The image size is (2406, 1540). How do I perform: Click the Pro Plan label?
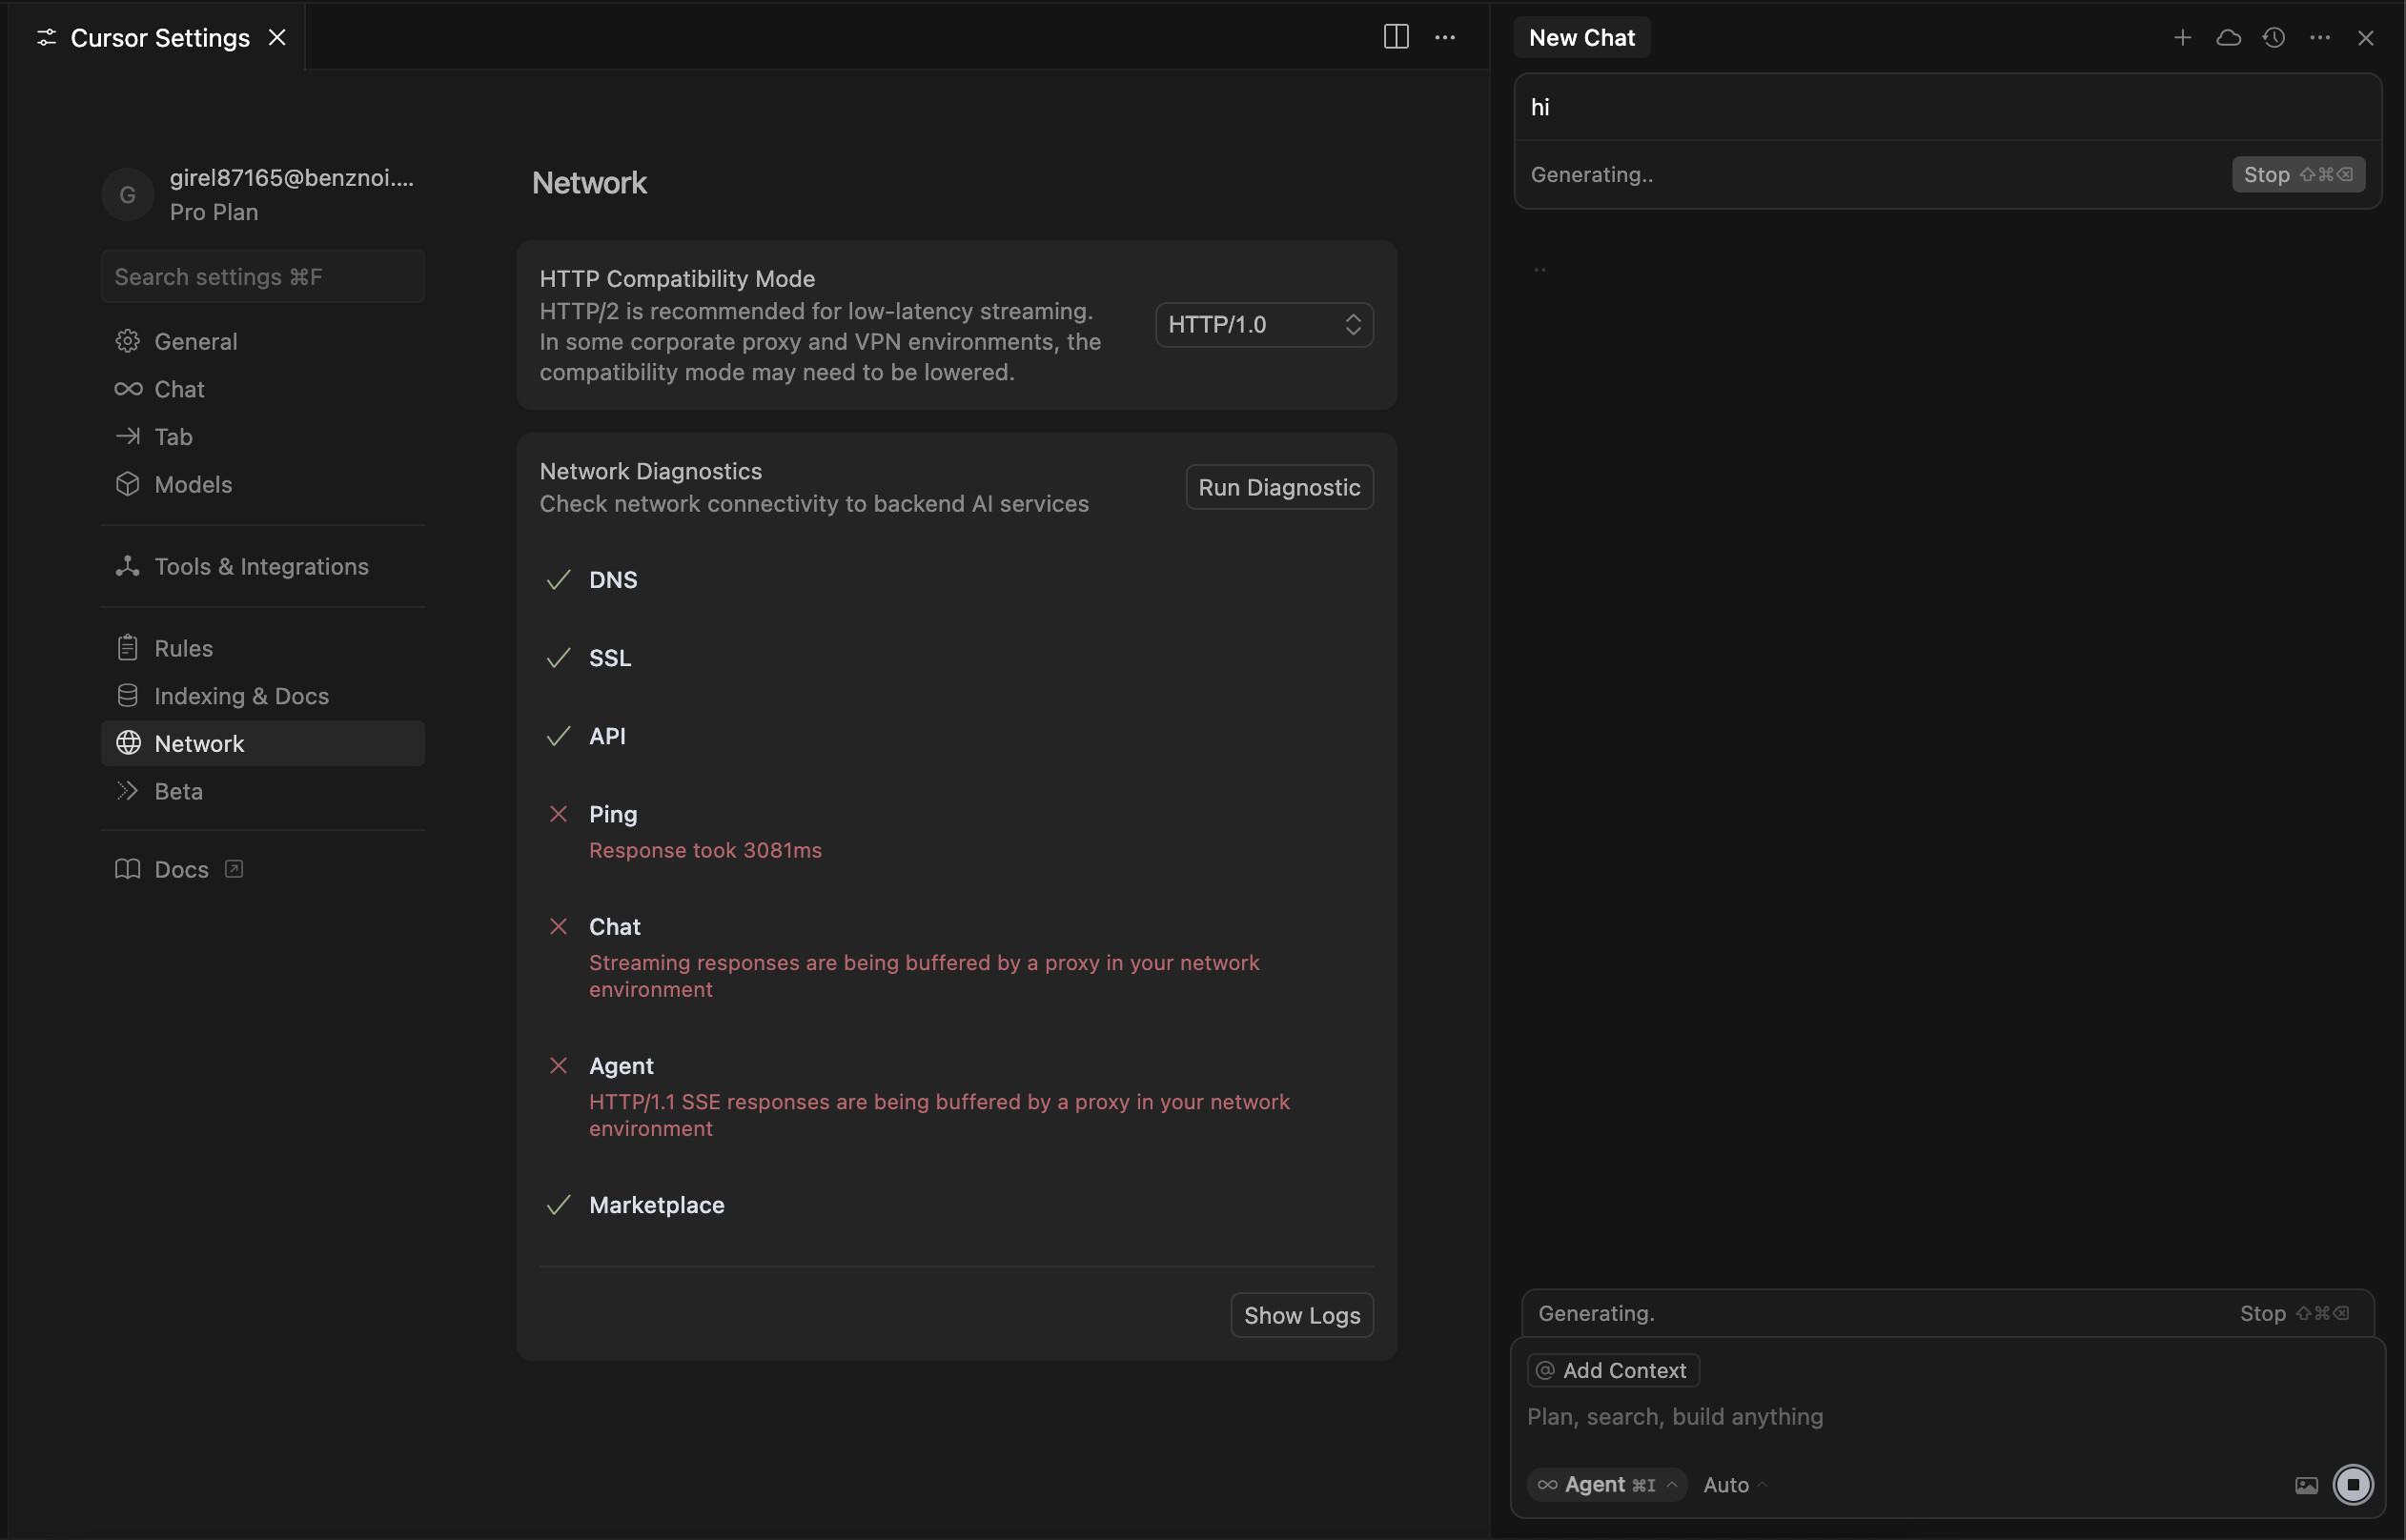(214, 212)
